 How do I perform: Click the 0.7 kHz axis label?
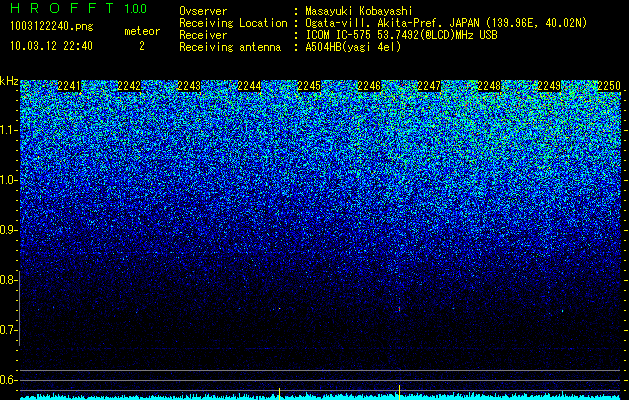tap(8, 330)
